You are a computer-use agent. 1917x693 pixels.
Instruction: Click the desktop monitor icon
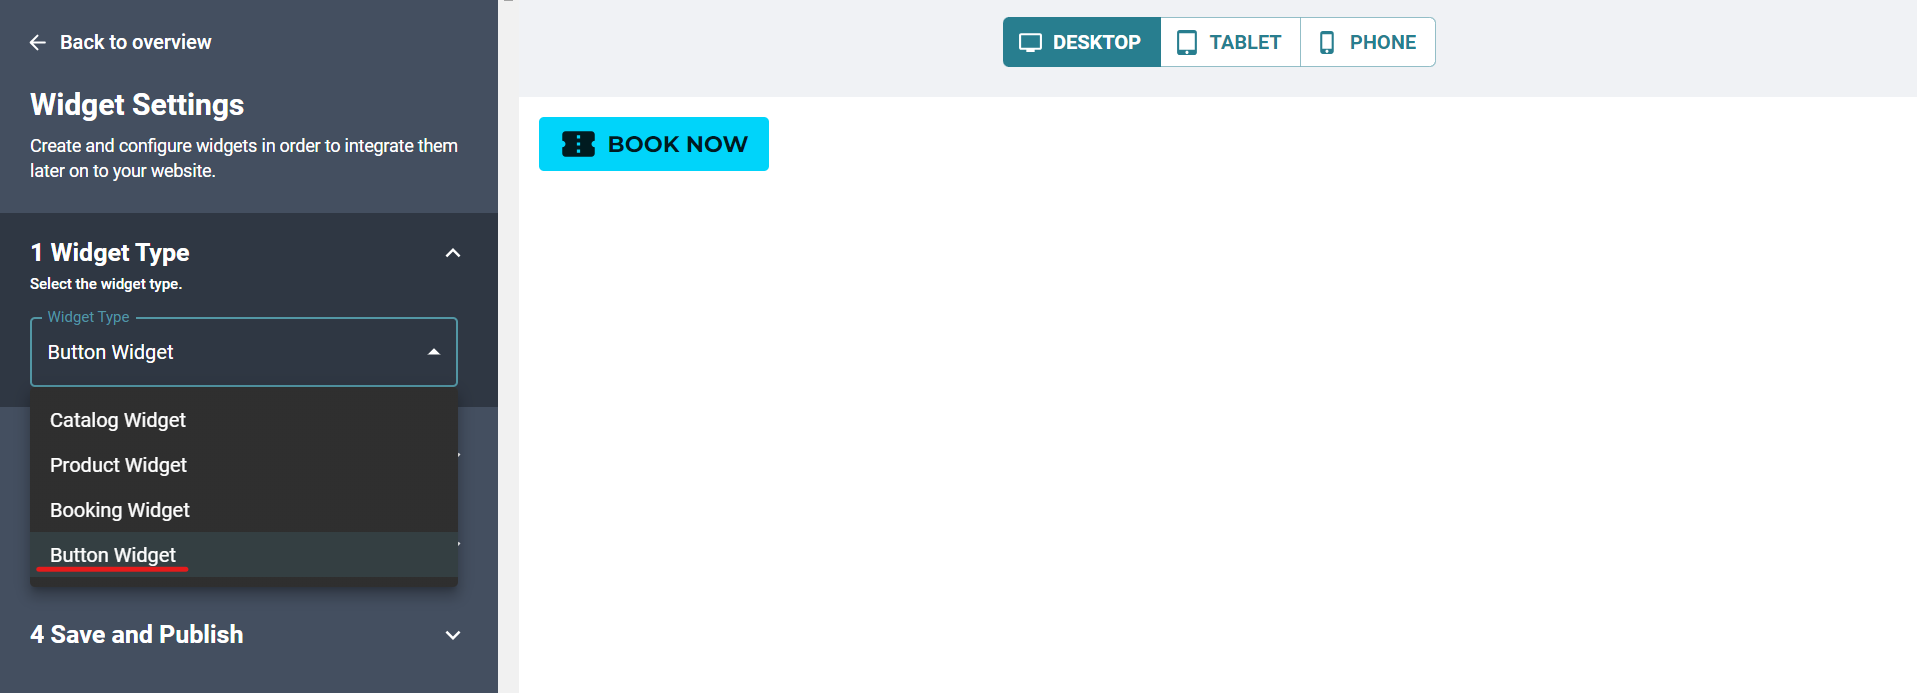point(1030,42)
